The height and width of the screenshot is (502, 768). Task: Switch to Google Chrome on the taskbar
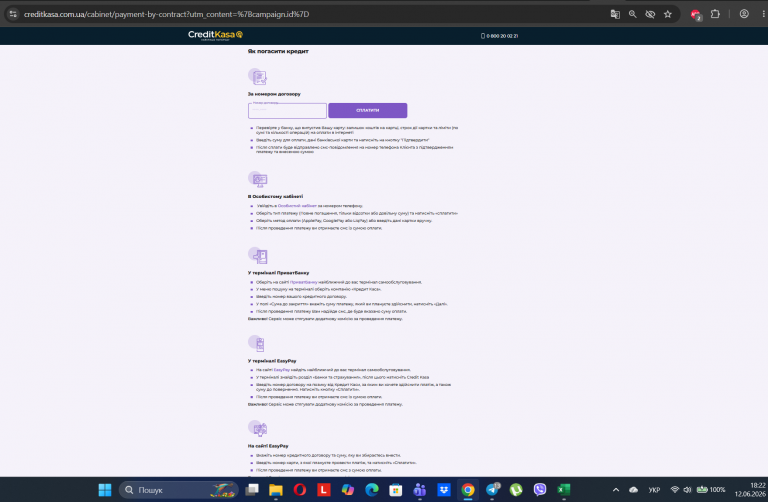468,490
